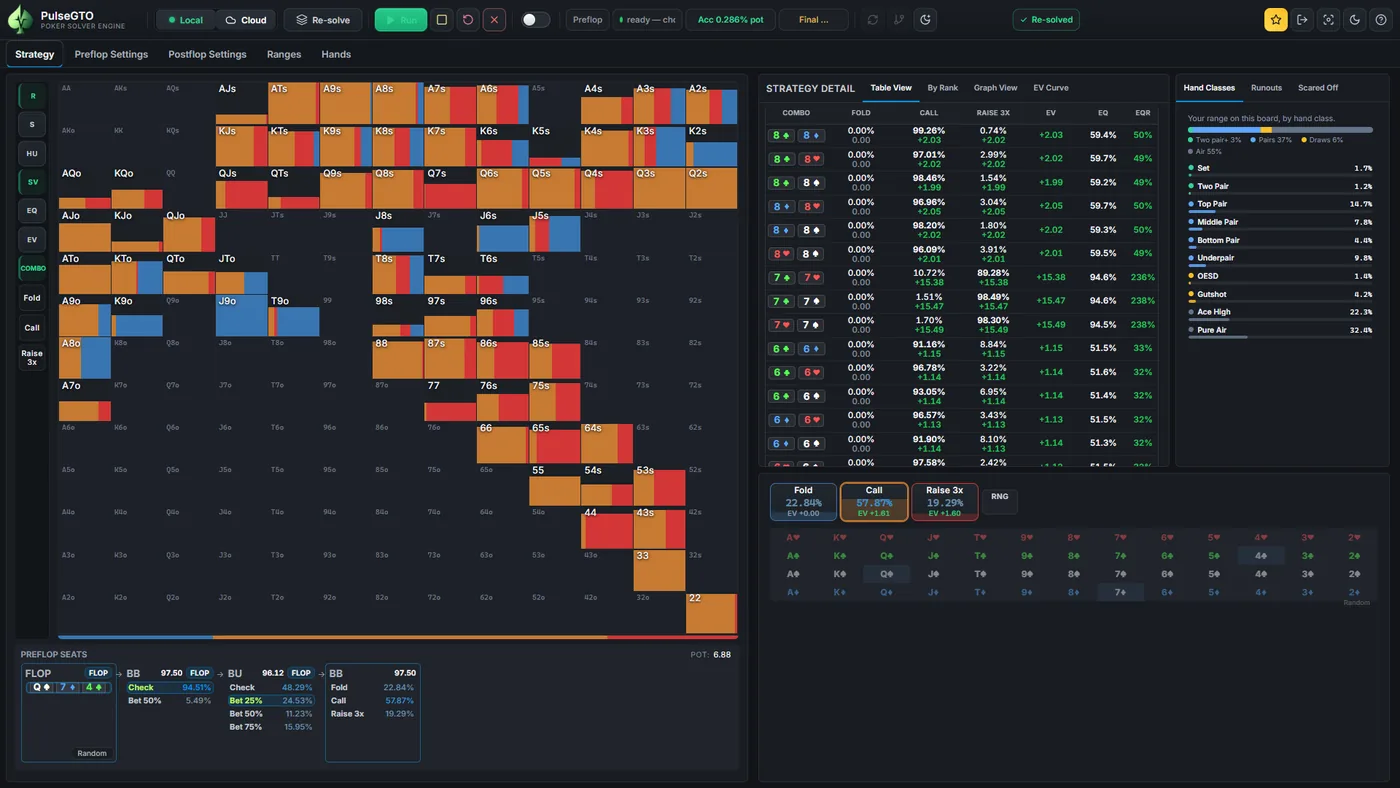This screenshot has width=1400, height=788.
Task: Click the Final status pill in toolbar
Action: coord(813,20)
